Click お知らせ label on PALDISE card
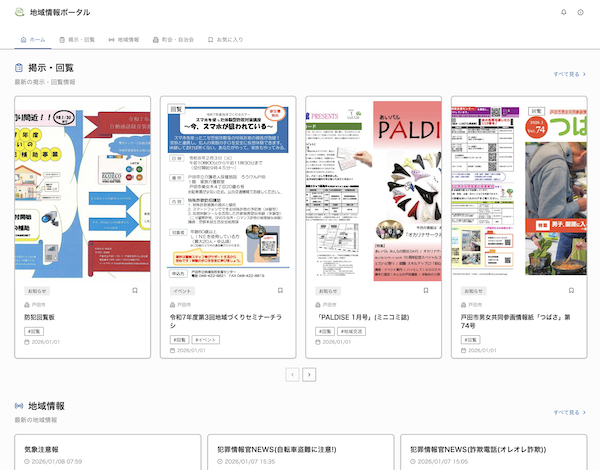 click(328, 291)
